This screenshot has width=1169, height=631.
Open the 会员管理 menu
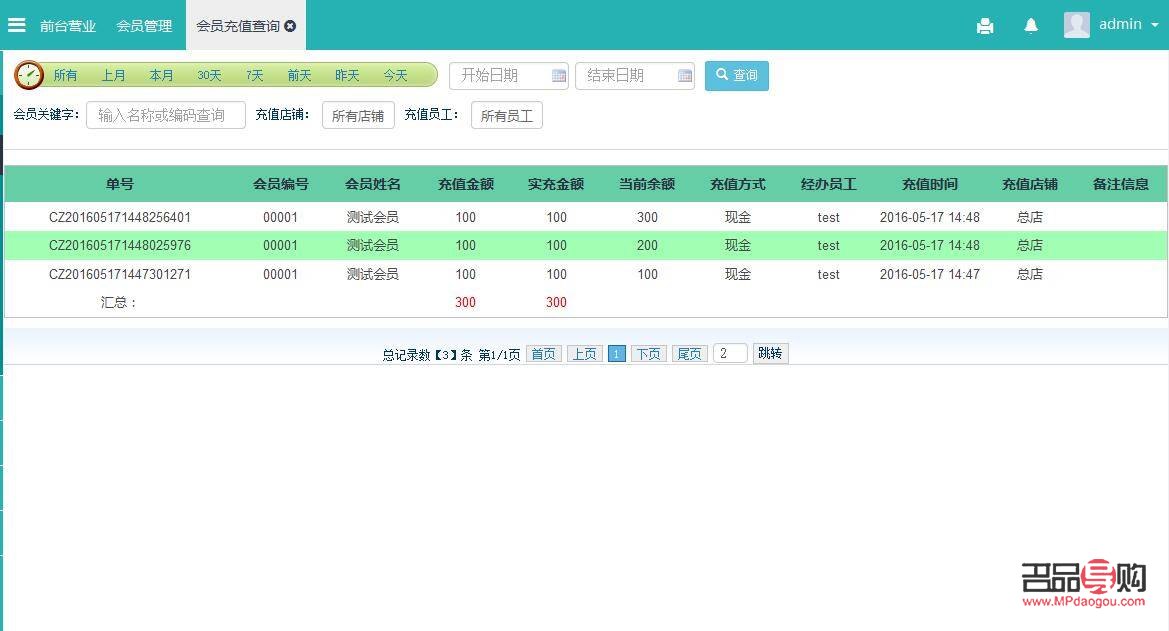(143, 26)
